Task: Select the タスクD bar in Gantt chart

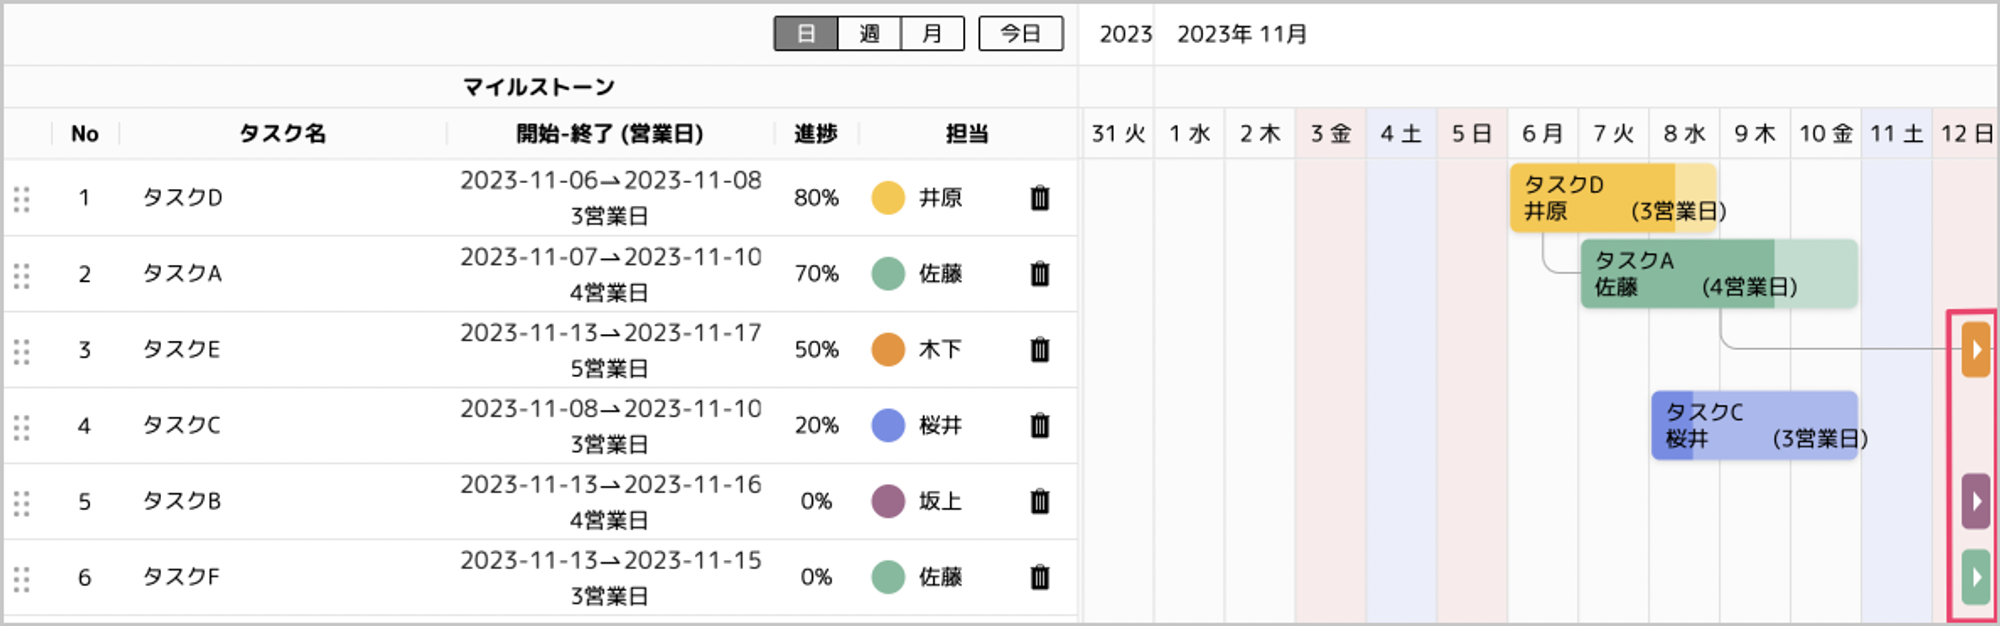Action: [x=1613, y=198]
